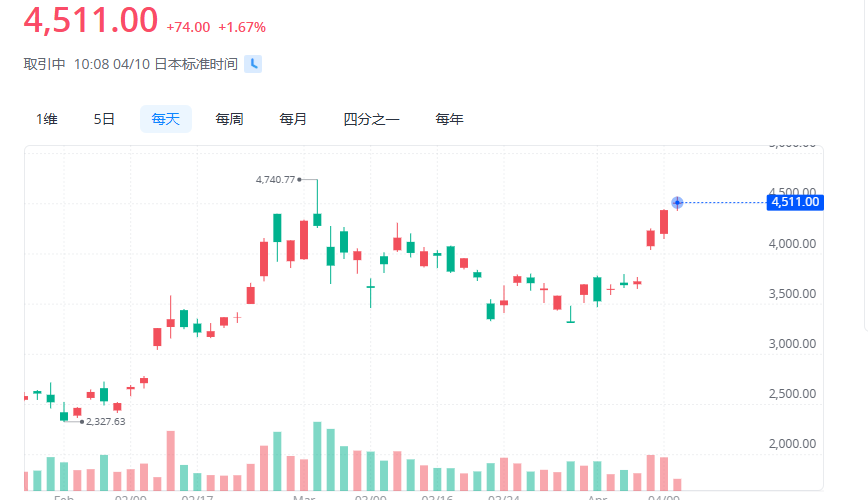Show the 每年 yearly chart

click(449, 119)
